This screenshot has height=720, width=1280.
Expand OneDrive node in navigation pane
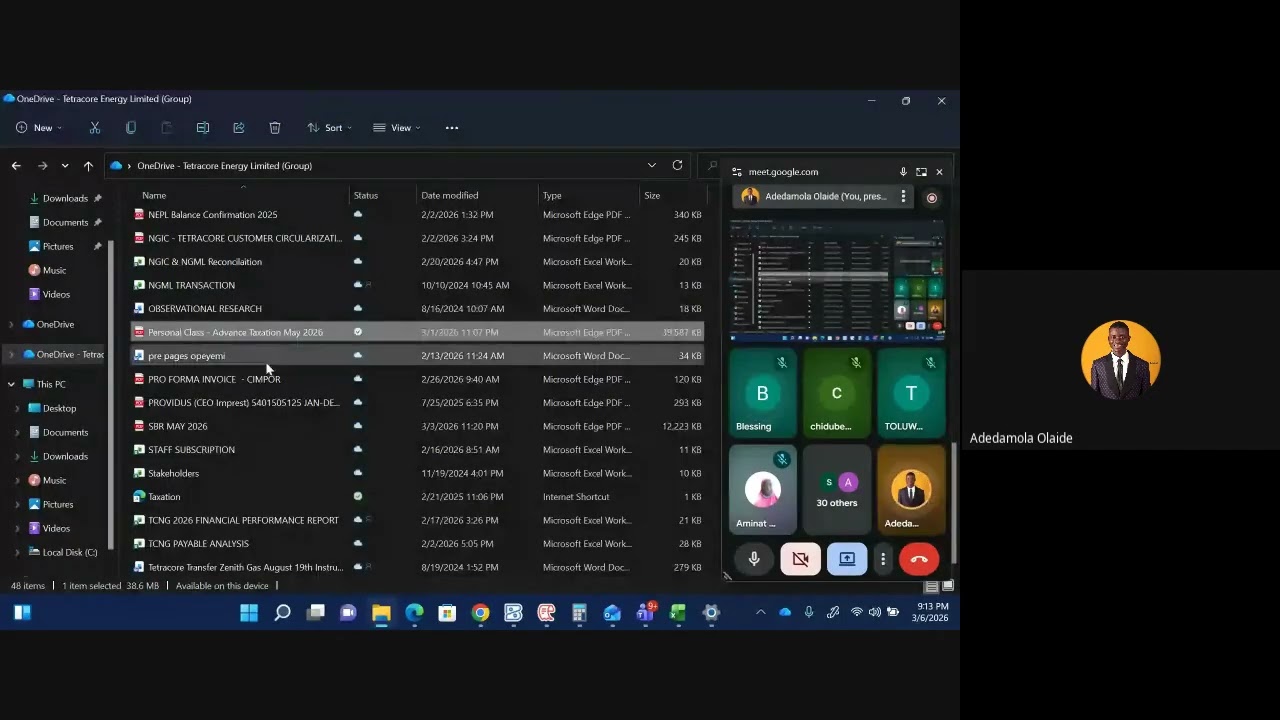pos(11,324)
